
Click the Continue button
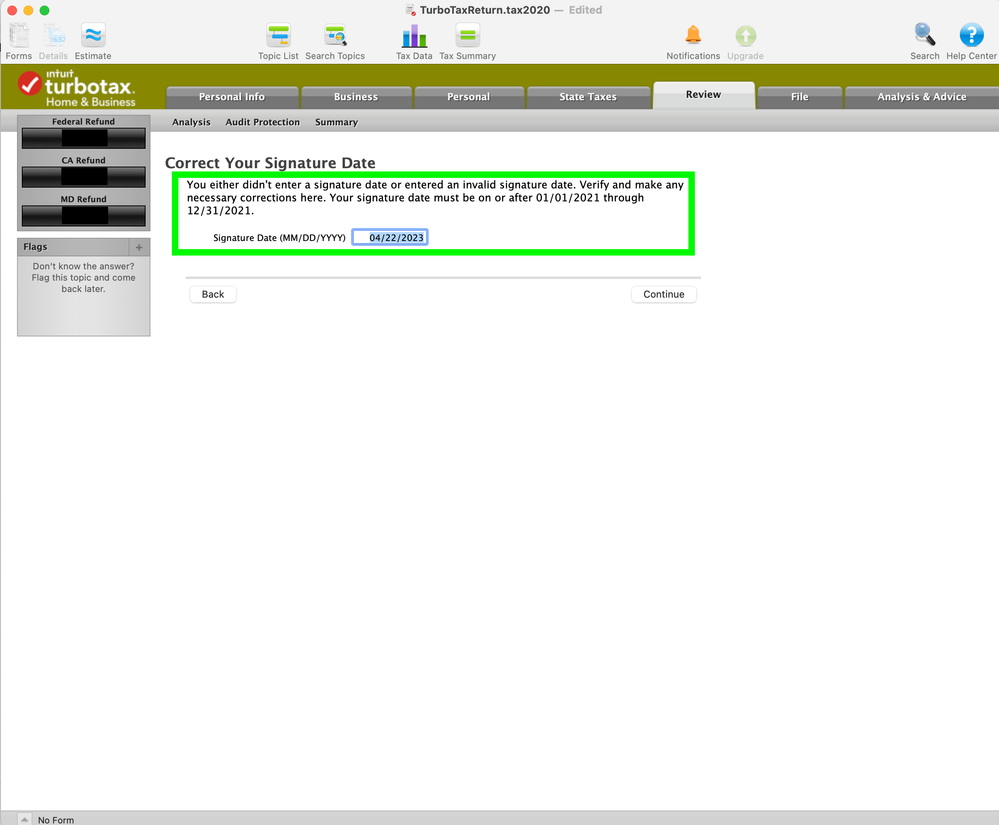tap(664, 294)
